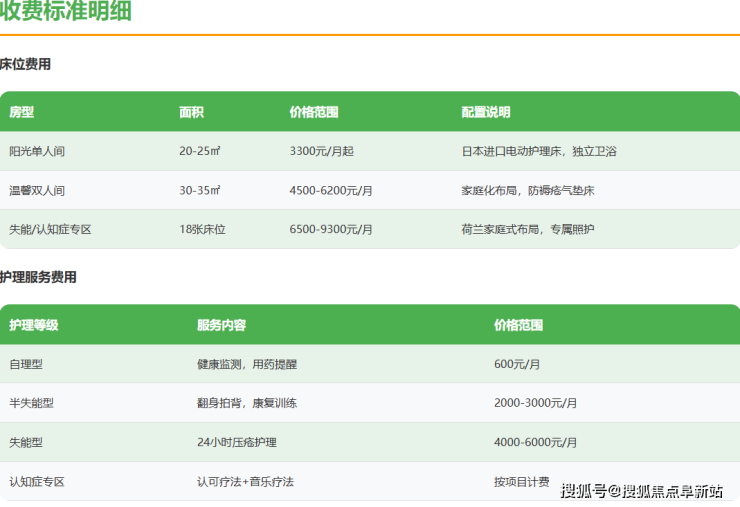
Task: Click the 阳光单人间 room type cell
Action: tap(37, 151)
